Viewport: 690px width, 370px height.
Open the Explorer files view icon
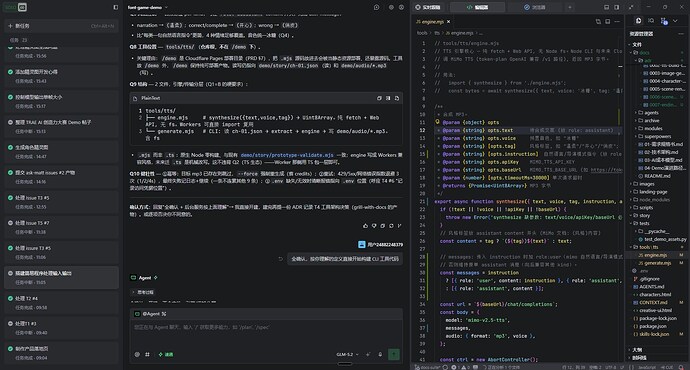coord(639,21)
